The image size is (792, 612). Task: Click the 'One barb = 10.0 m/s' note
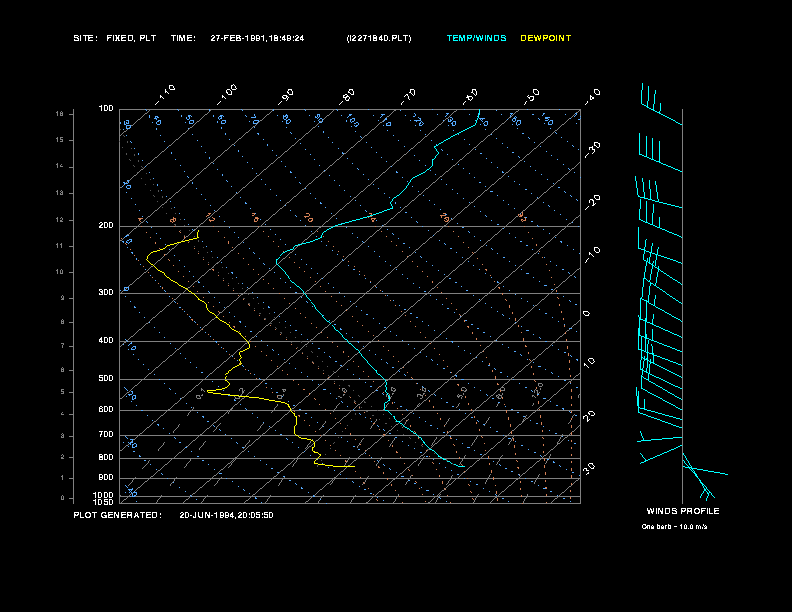tap(674, 527)
